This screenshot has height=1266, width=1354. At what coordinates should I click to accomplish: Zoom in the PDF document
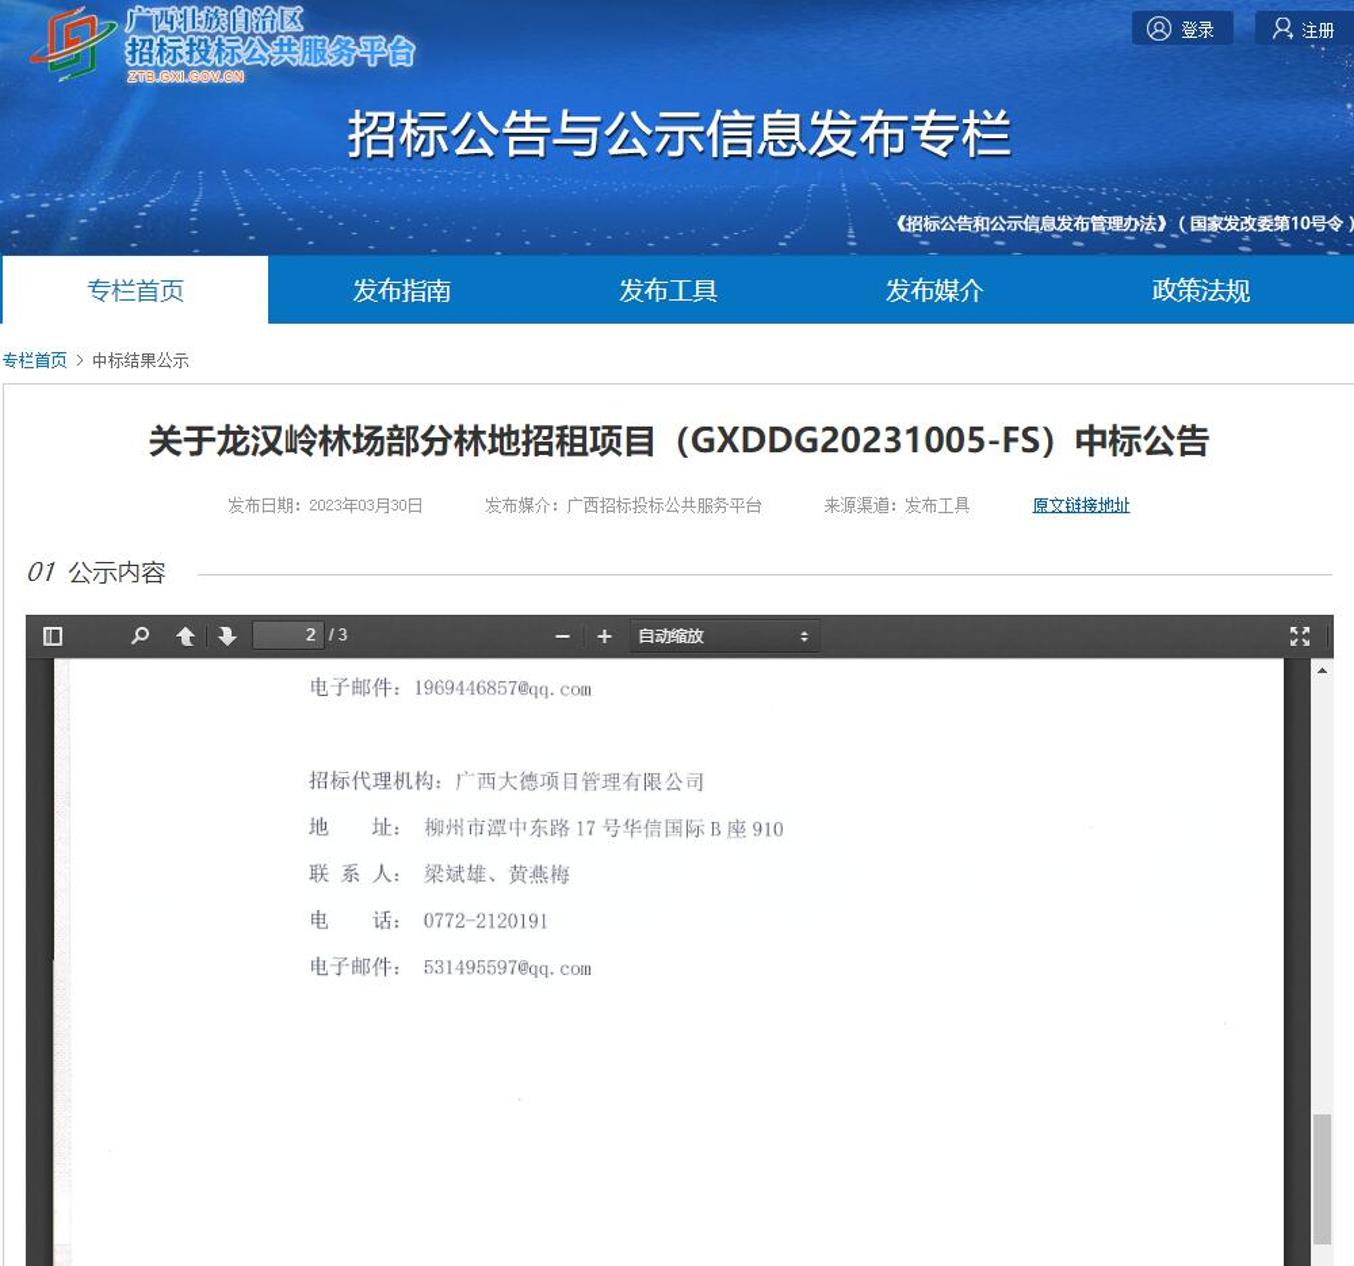coord(604,636)
